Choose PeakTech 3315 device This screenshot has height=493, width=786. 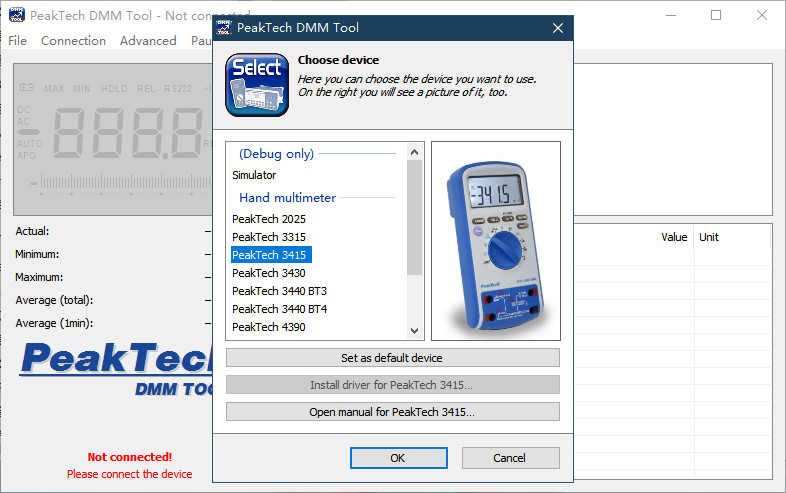269,237
